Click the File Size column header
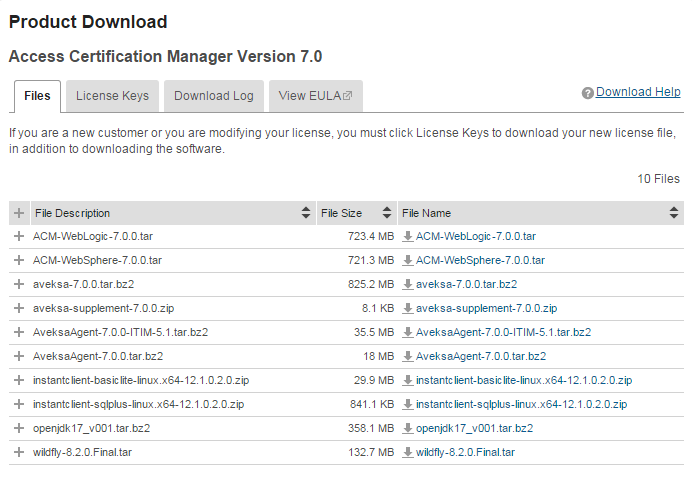 tap(357, 213)
